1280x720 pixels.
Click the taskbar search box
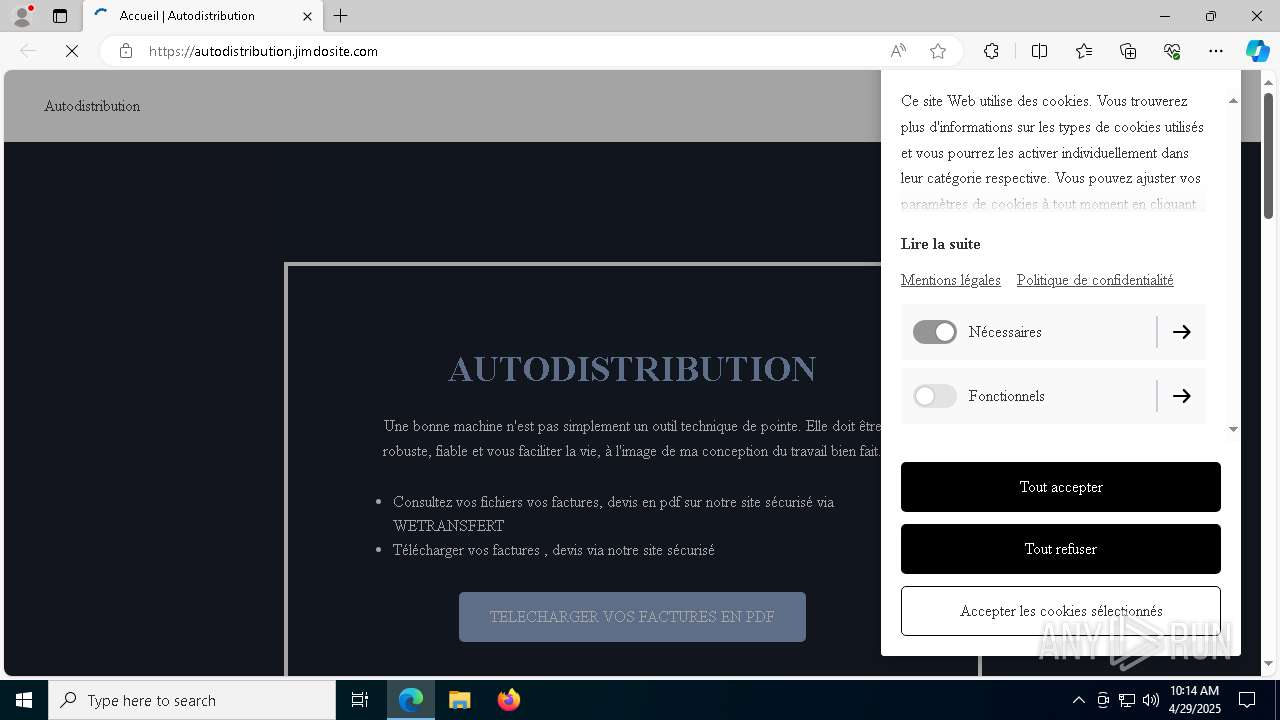coord(192,700)
